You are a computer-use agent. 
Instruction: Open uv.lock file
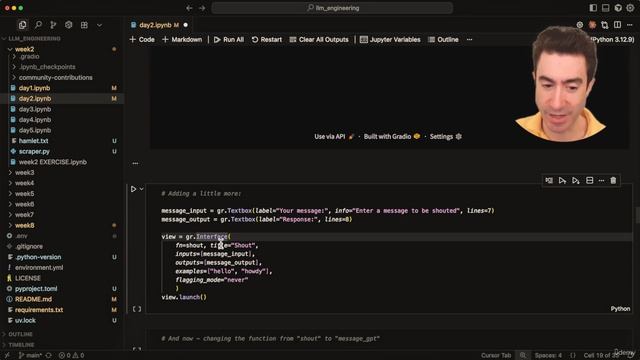[25, 320]
